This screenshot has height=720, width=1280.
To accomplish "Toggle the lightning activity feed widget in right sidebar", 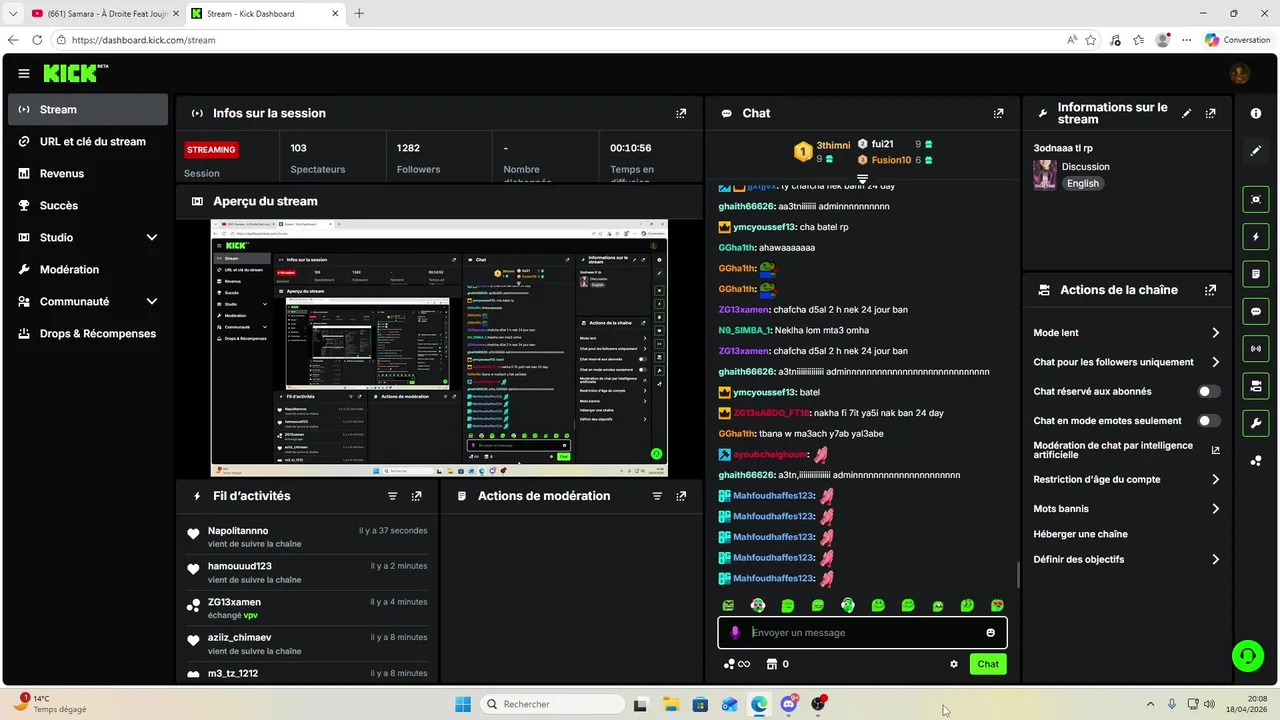I will click(x=1256, y=237).
